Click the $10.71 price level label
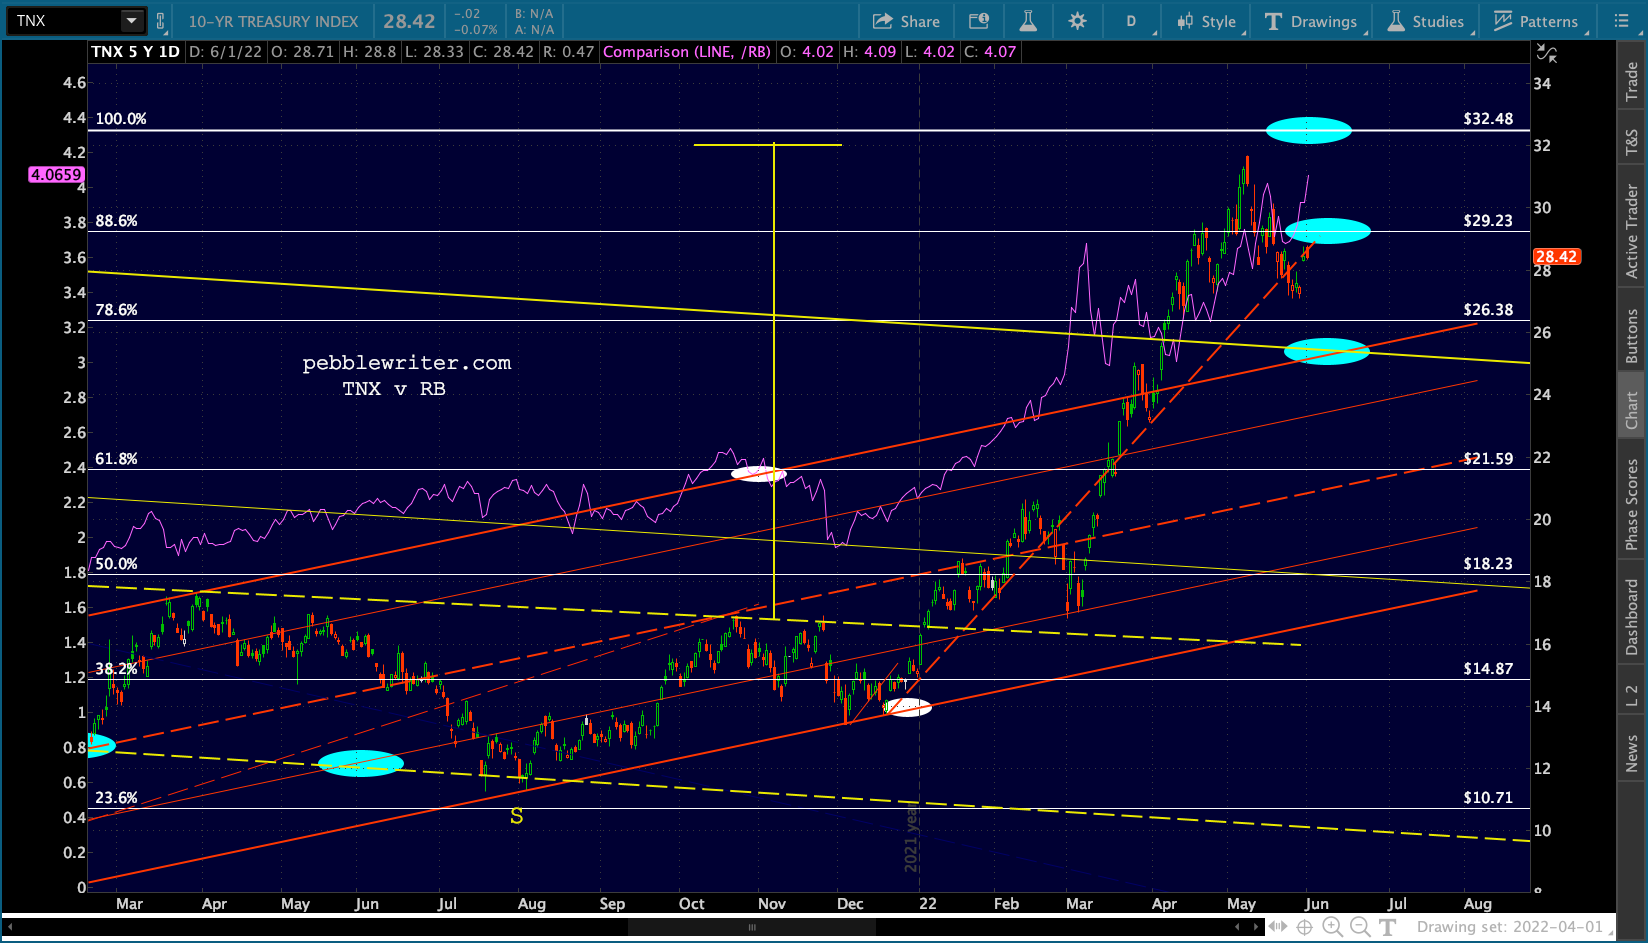 click(1488, 798)
